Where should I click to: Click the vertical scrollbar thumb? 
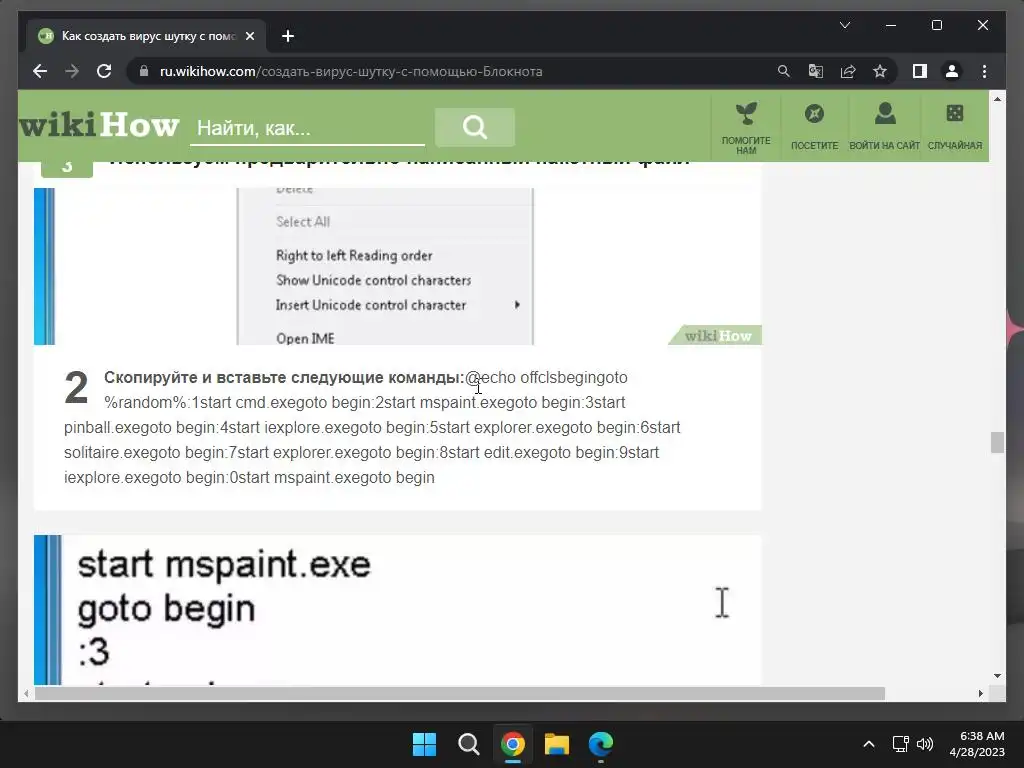997,442
